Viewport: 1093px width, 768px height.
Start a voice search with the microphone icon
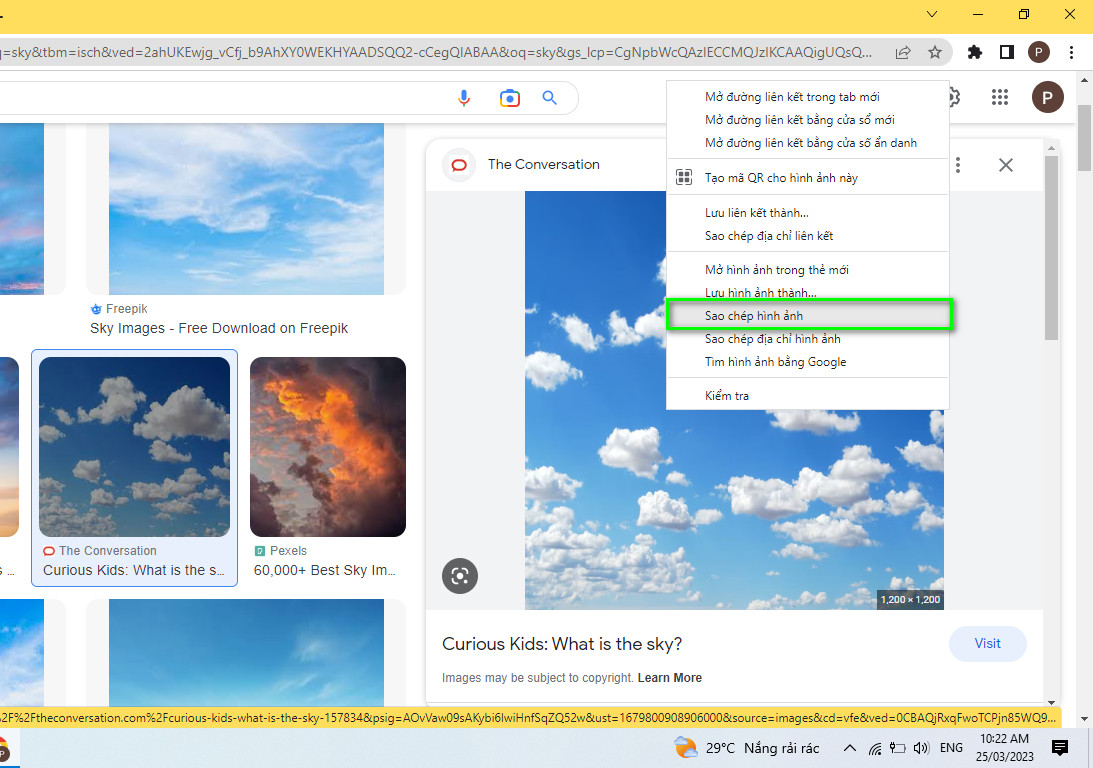(464, 98)
